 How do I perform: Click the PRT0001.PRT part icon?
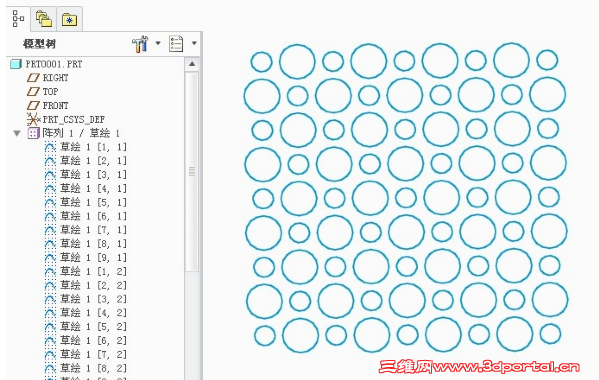(16, 64)
